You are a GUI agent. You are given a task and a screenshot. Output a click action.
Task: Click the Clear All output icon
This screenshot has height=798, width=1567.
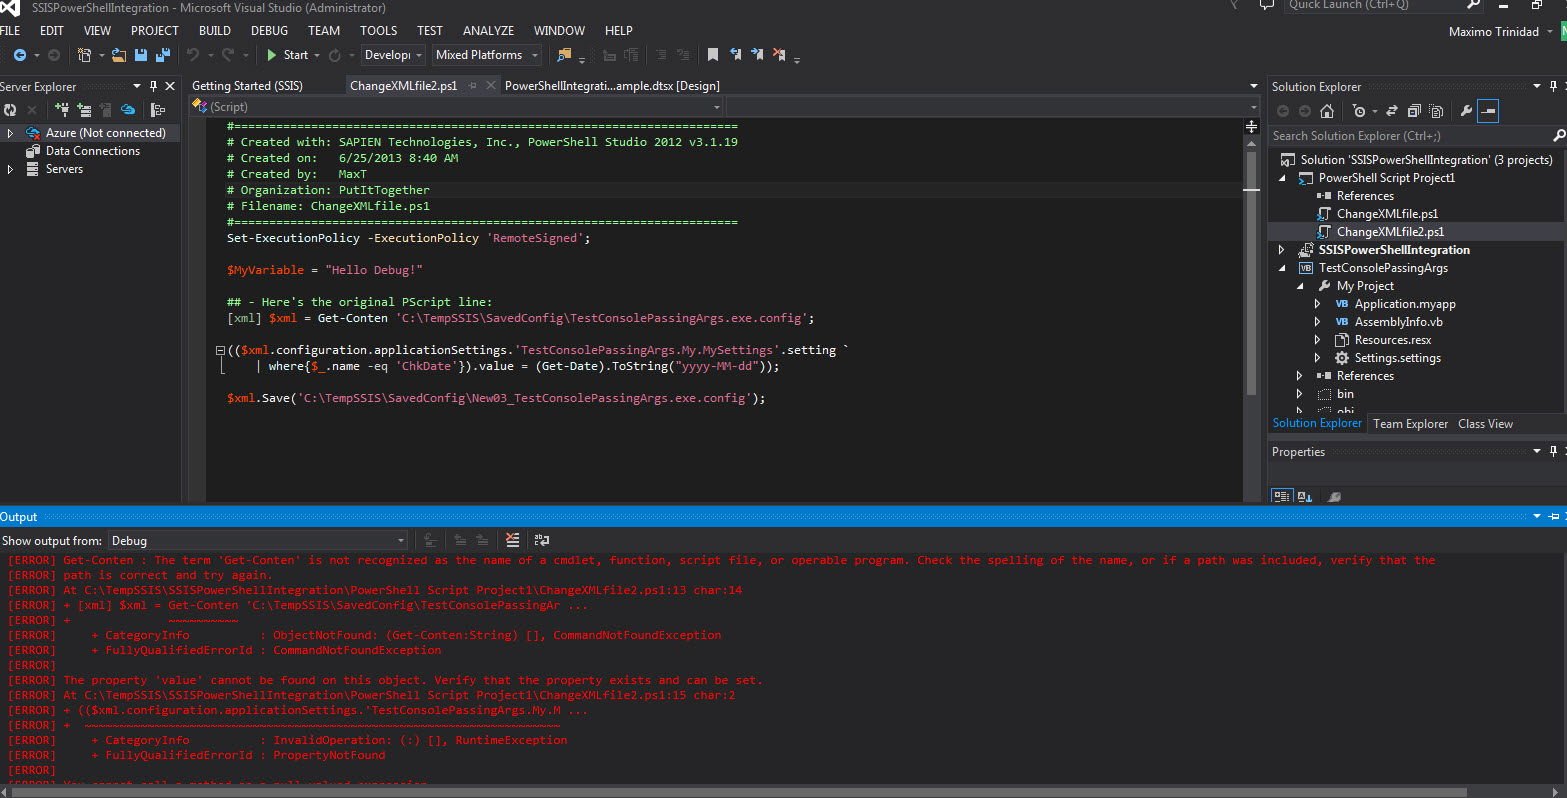513,540
